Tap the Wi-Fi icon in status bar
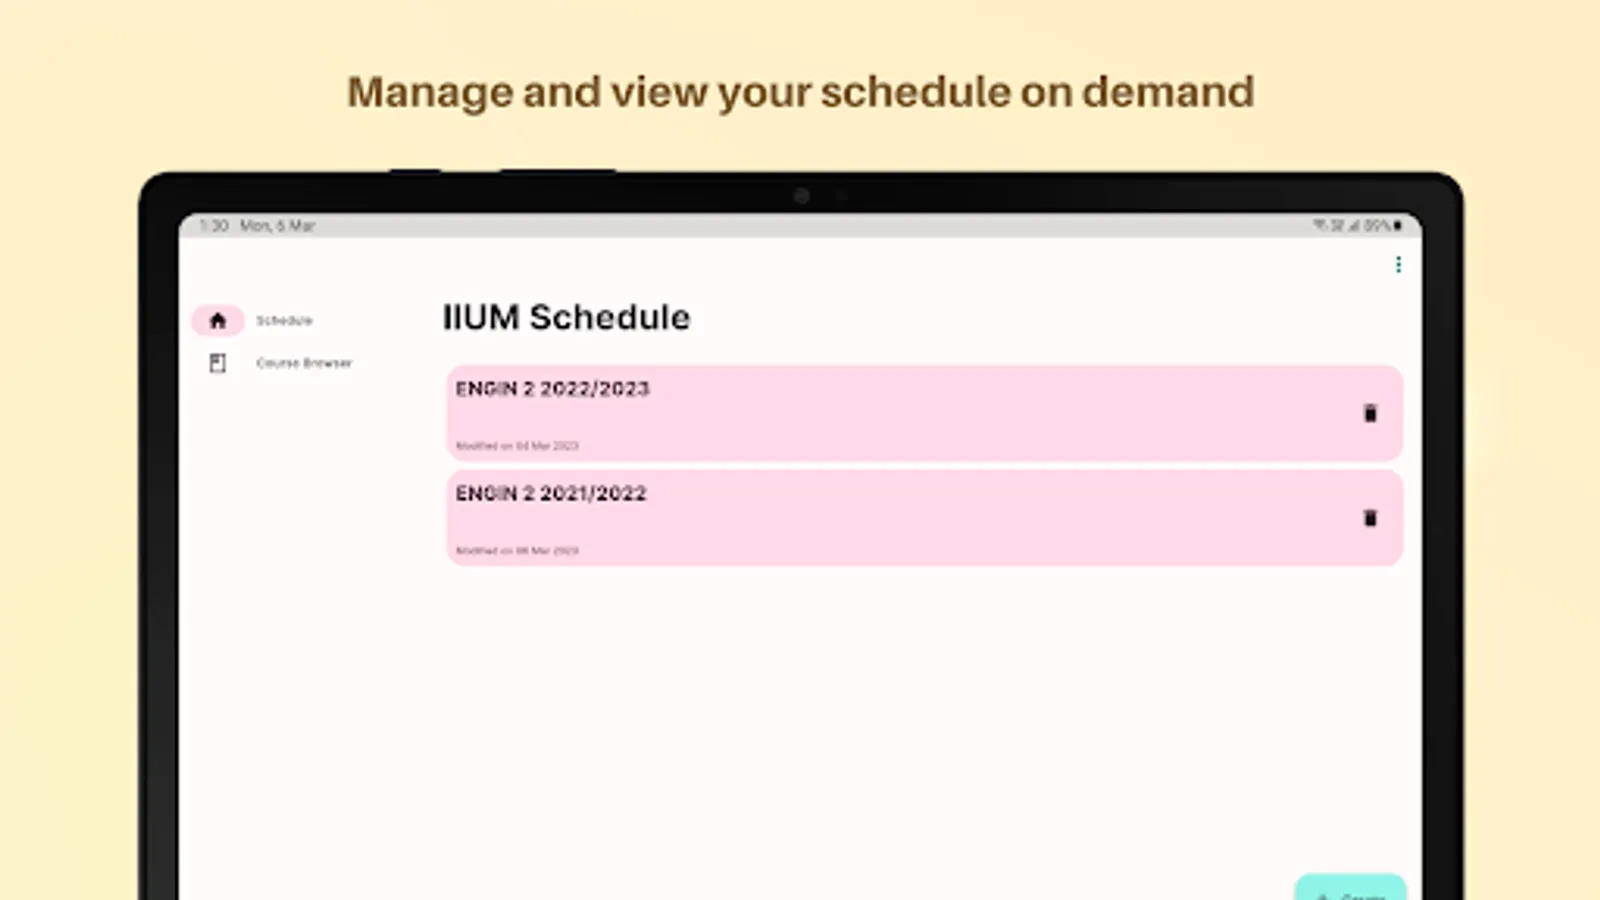 1320,226
